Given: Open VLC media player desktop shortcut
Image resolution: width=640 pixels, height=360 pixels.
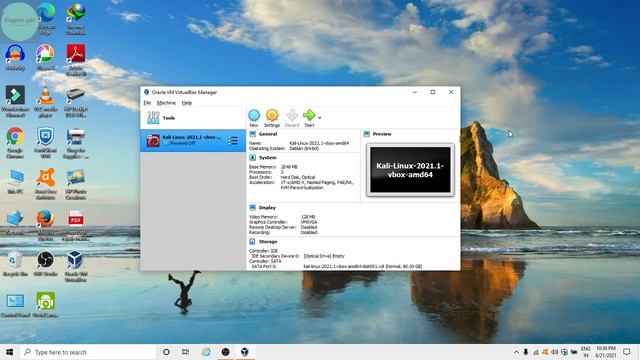Looking at the screenshot, I should (x=45, y=101).
